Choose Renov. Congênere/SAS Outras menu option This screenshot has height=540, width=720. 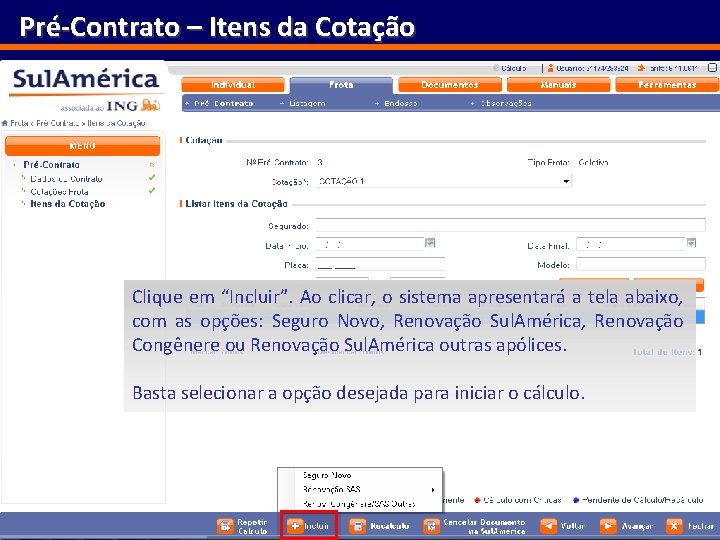(x=359, y=504)
